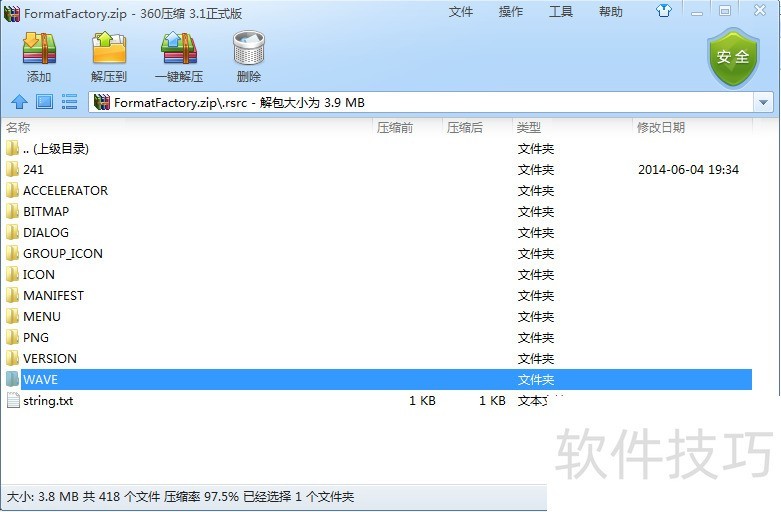Open the 帮助 menu

tap(611, 11)
